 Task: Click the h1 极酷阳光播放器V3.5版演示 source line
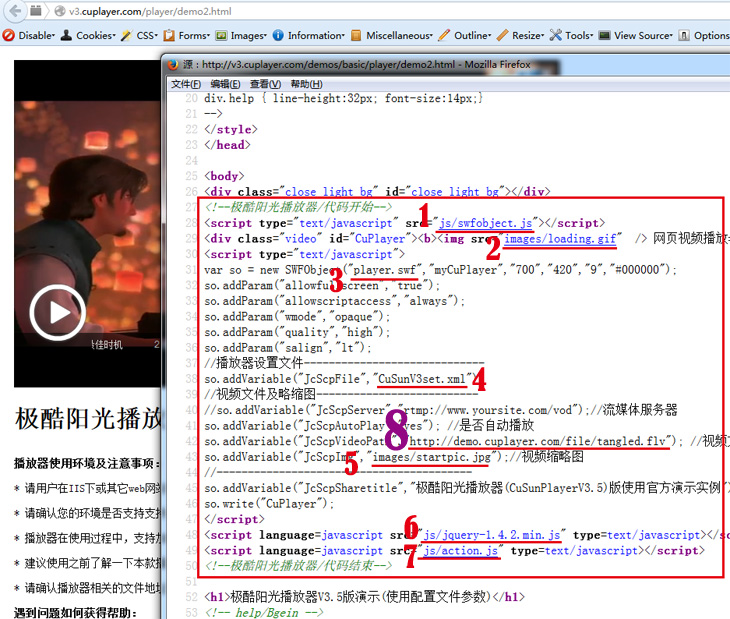coord(365,597)
